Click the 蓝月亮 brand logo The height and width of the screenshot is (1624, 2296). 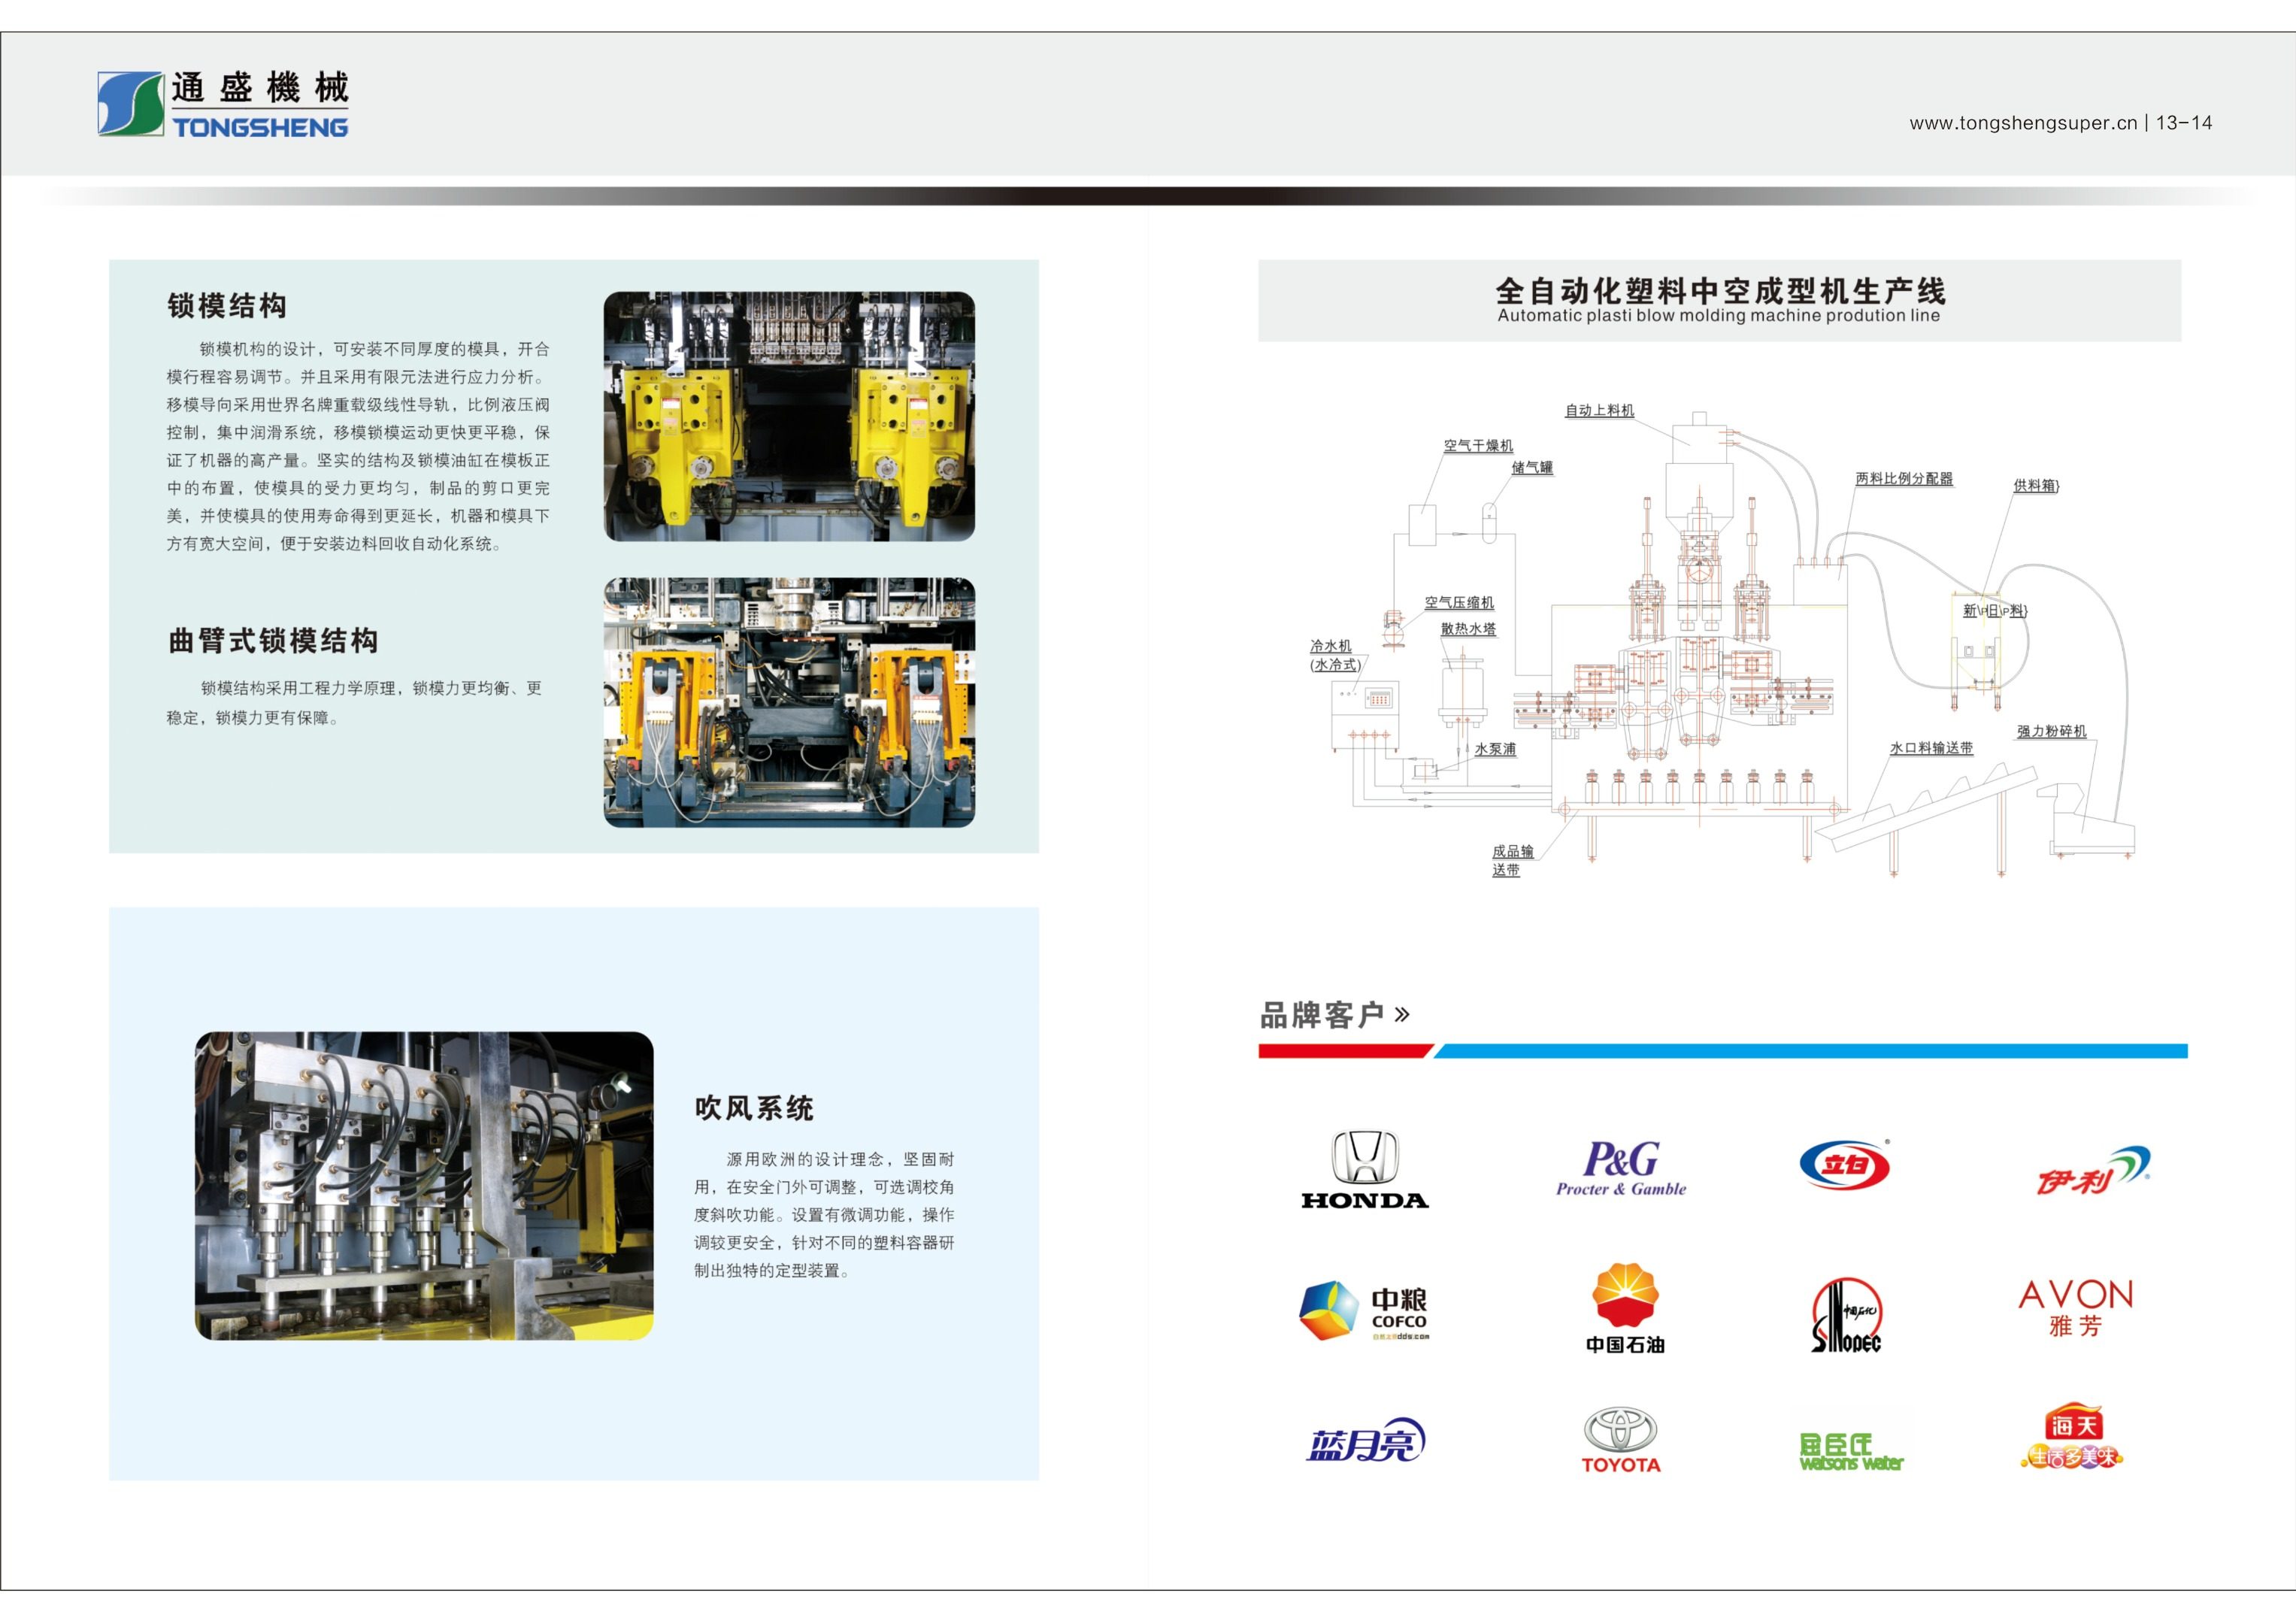coord(1365,1441)
